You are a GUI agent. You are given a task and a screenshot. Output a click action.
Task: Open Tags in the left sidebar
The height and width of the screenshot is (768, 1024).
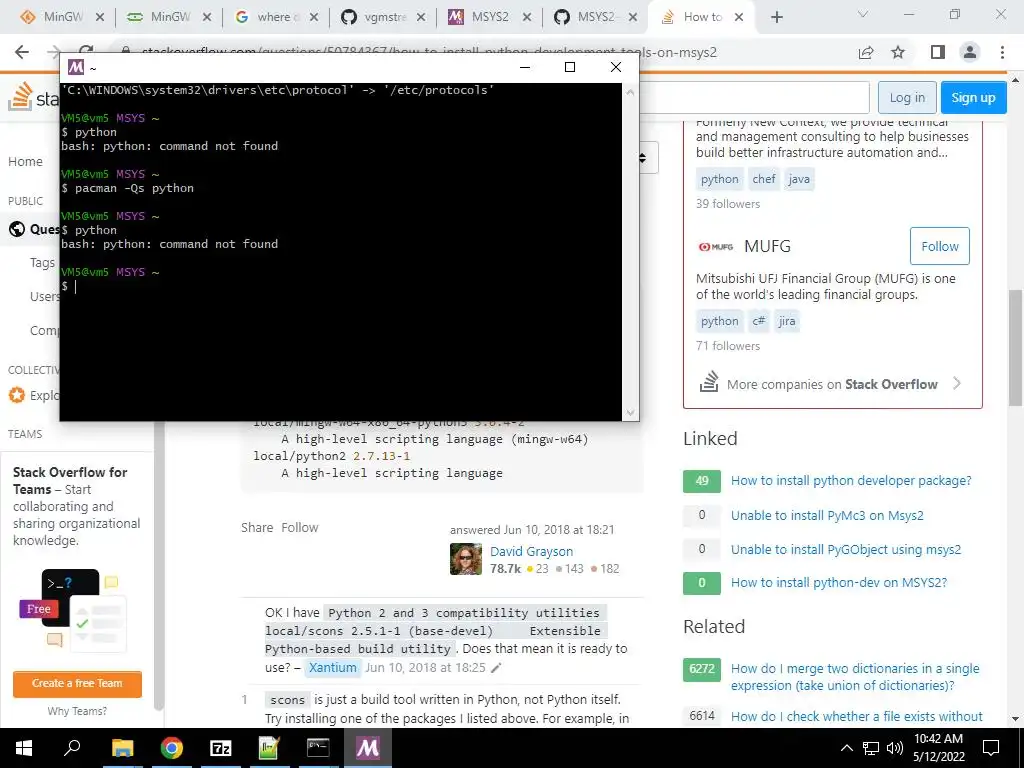tap(42, 263)
